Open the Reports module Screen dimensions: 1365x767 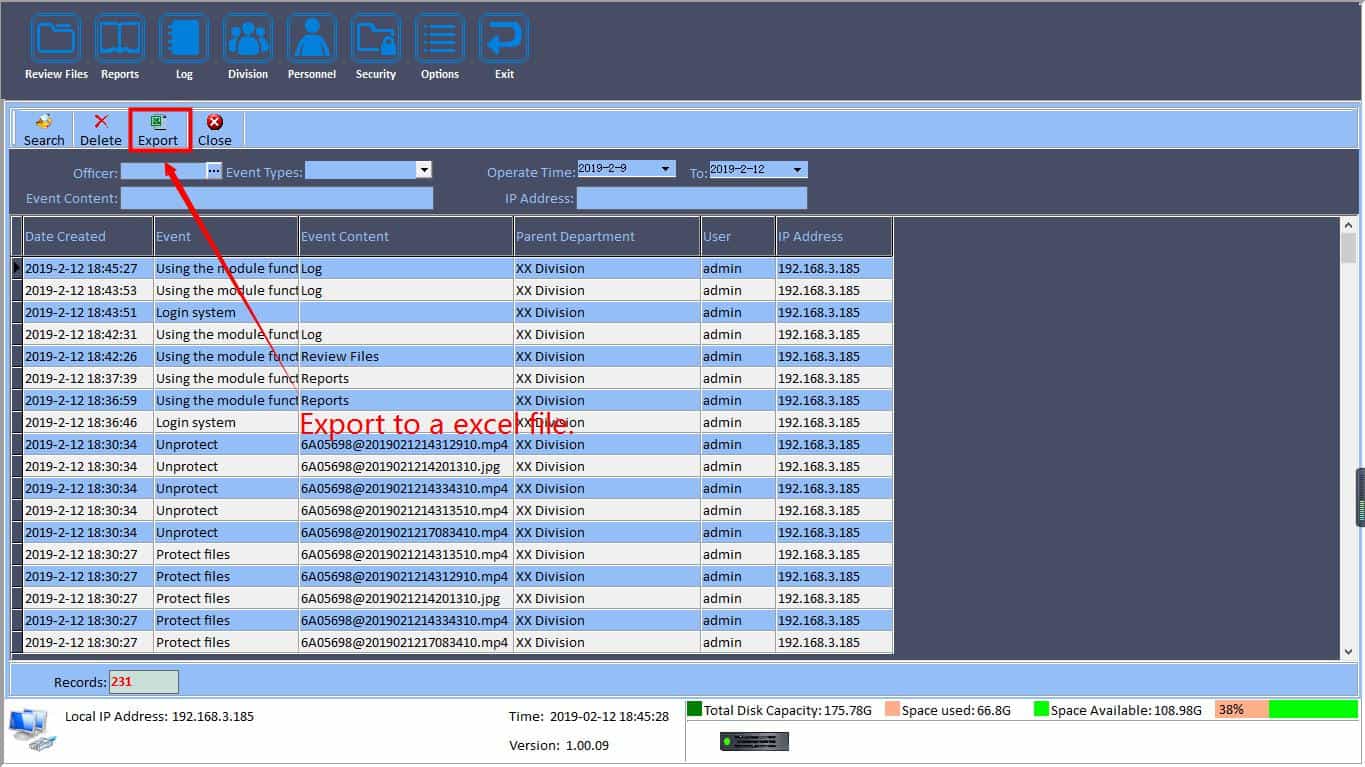[x=120, y=47]
